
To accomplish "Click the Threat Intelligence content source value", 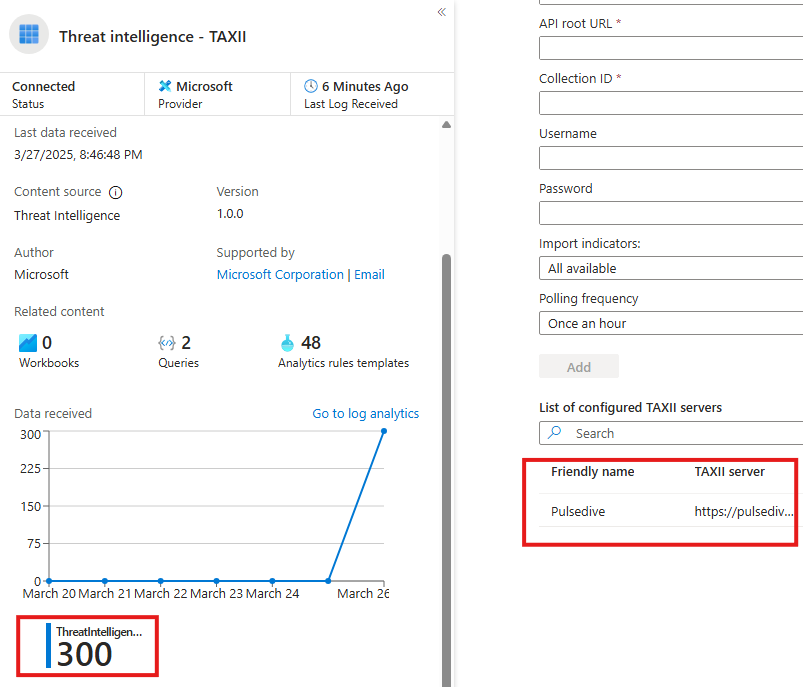I will point(67,216).
